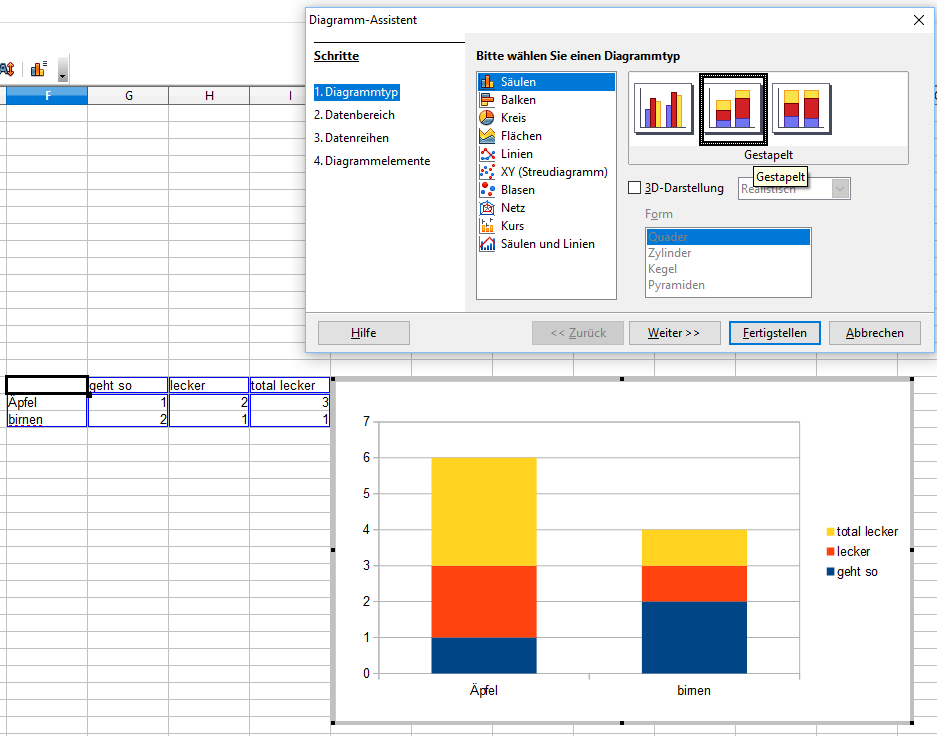Select column header F
The width and height of the screenshot is (937, 736).
tap(47, 96)
